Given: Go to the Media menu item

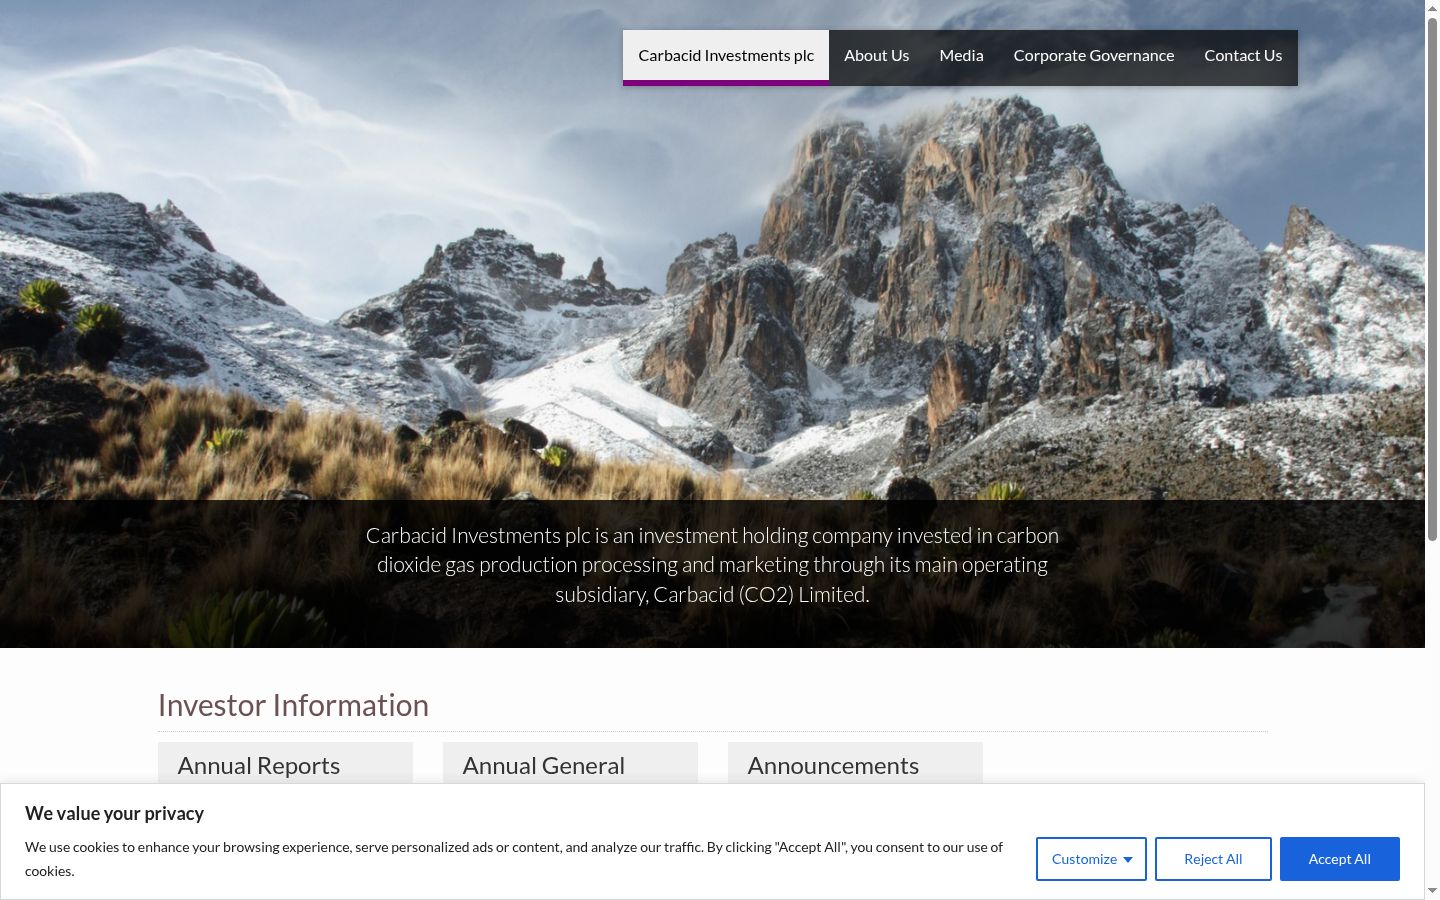Looking at the screenshot, I should [x=962, y=56].
